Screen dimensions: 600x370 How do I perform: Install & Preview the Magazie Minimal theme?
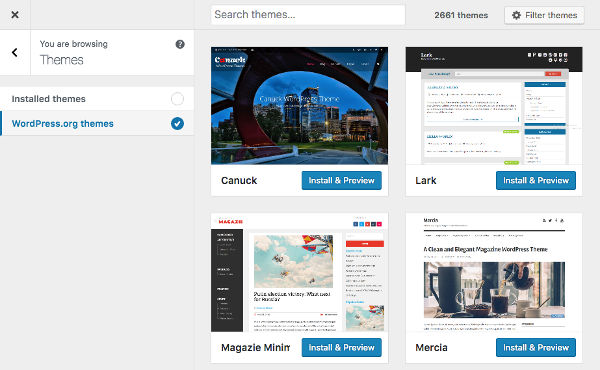pos(341,347)
